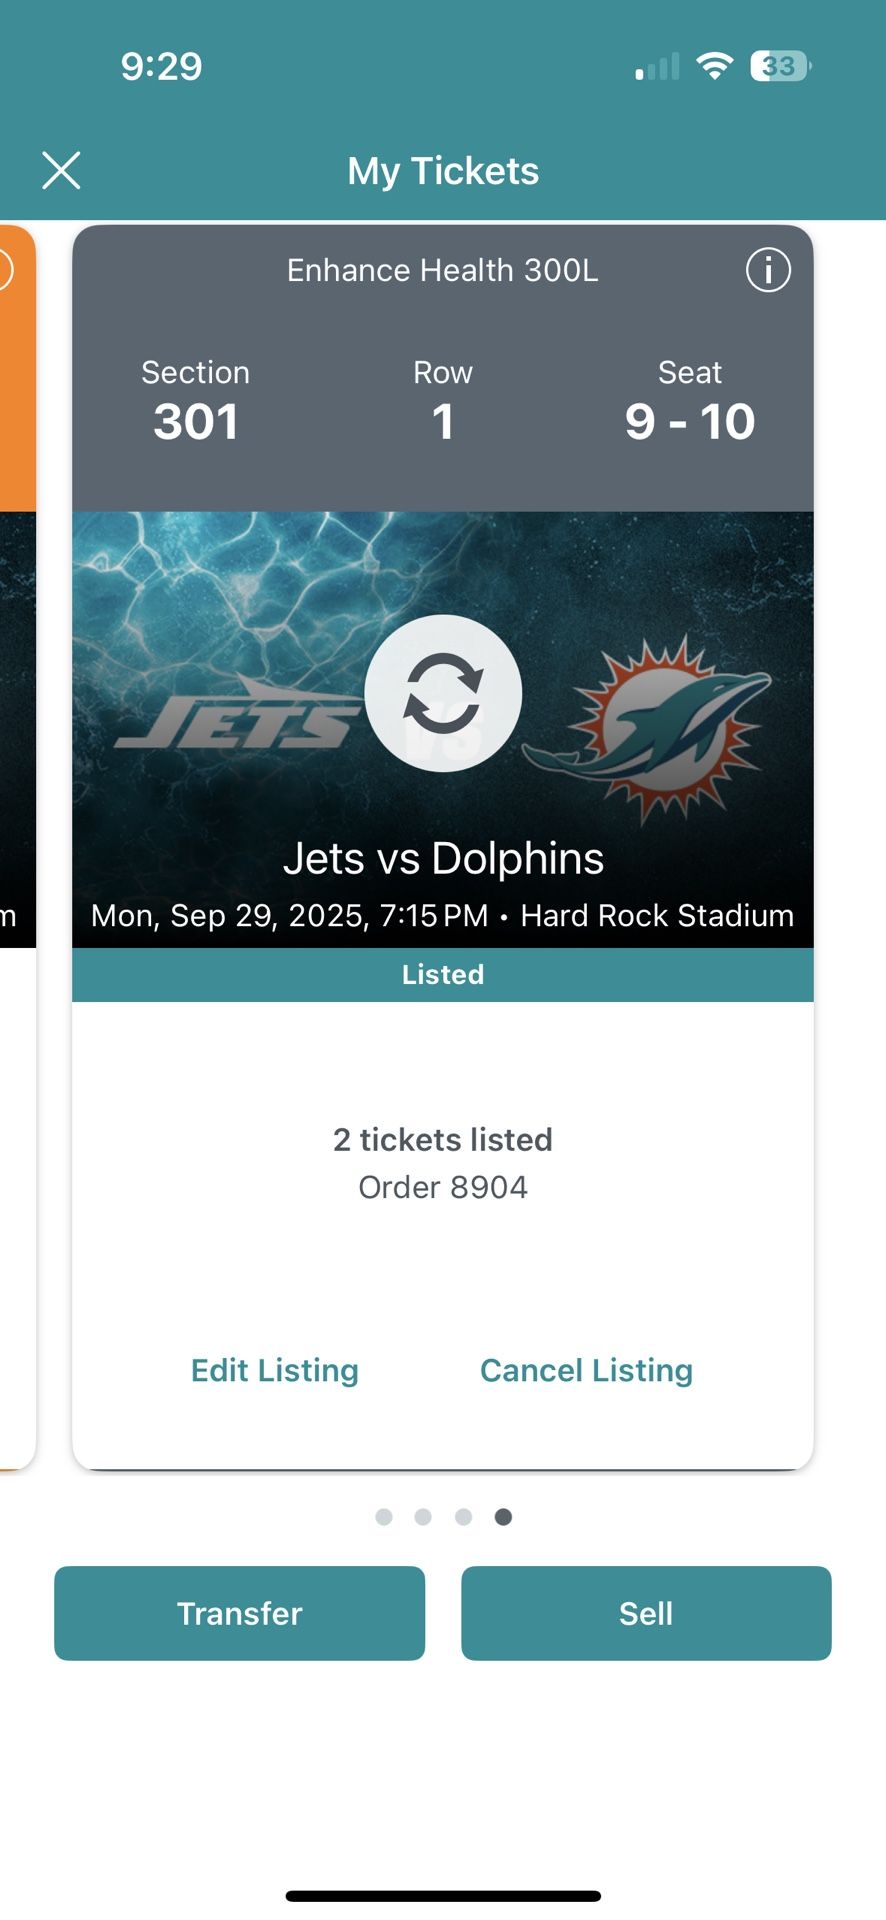Tap the Wi-Fi status icon
The width and height of the screenshot is (886, 1920).
[714, 66]
